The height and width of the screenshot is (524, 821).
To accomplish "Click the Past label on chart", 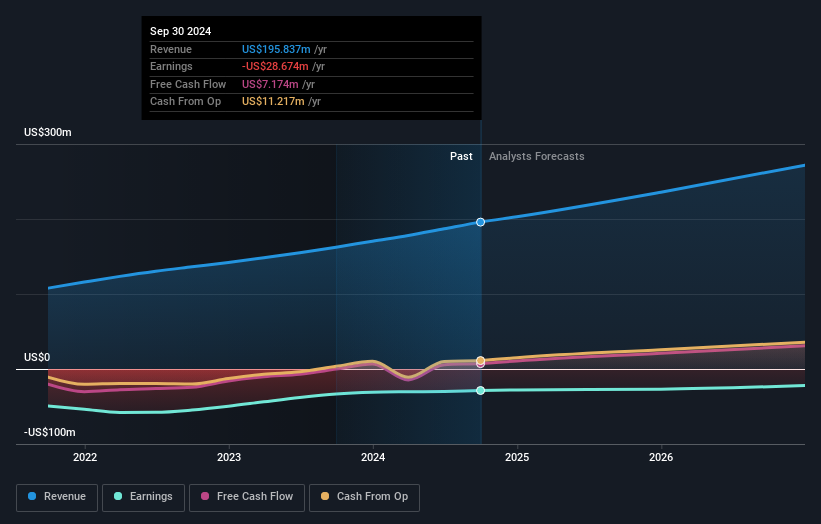I will pos(461,157).
